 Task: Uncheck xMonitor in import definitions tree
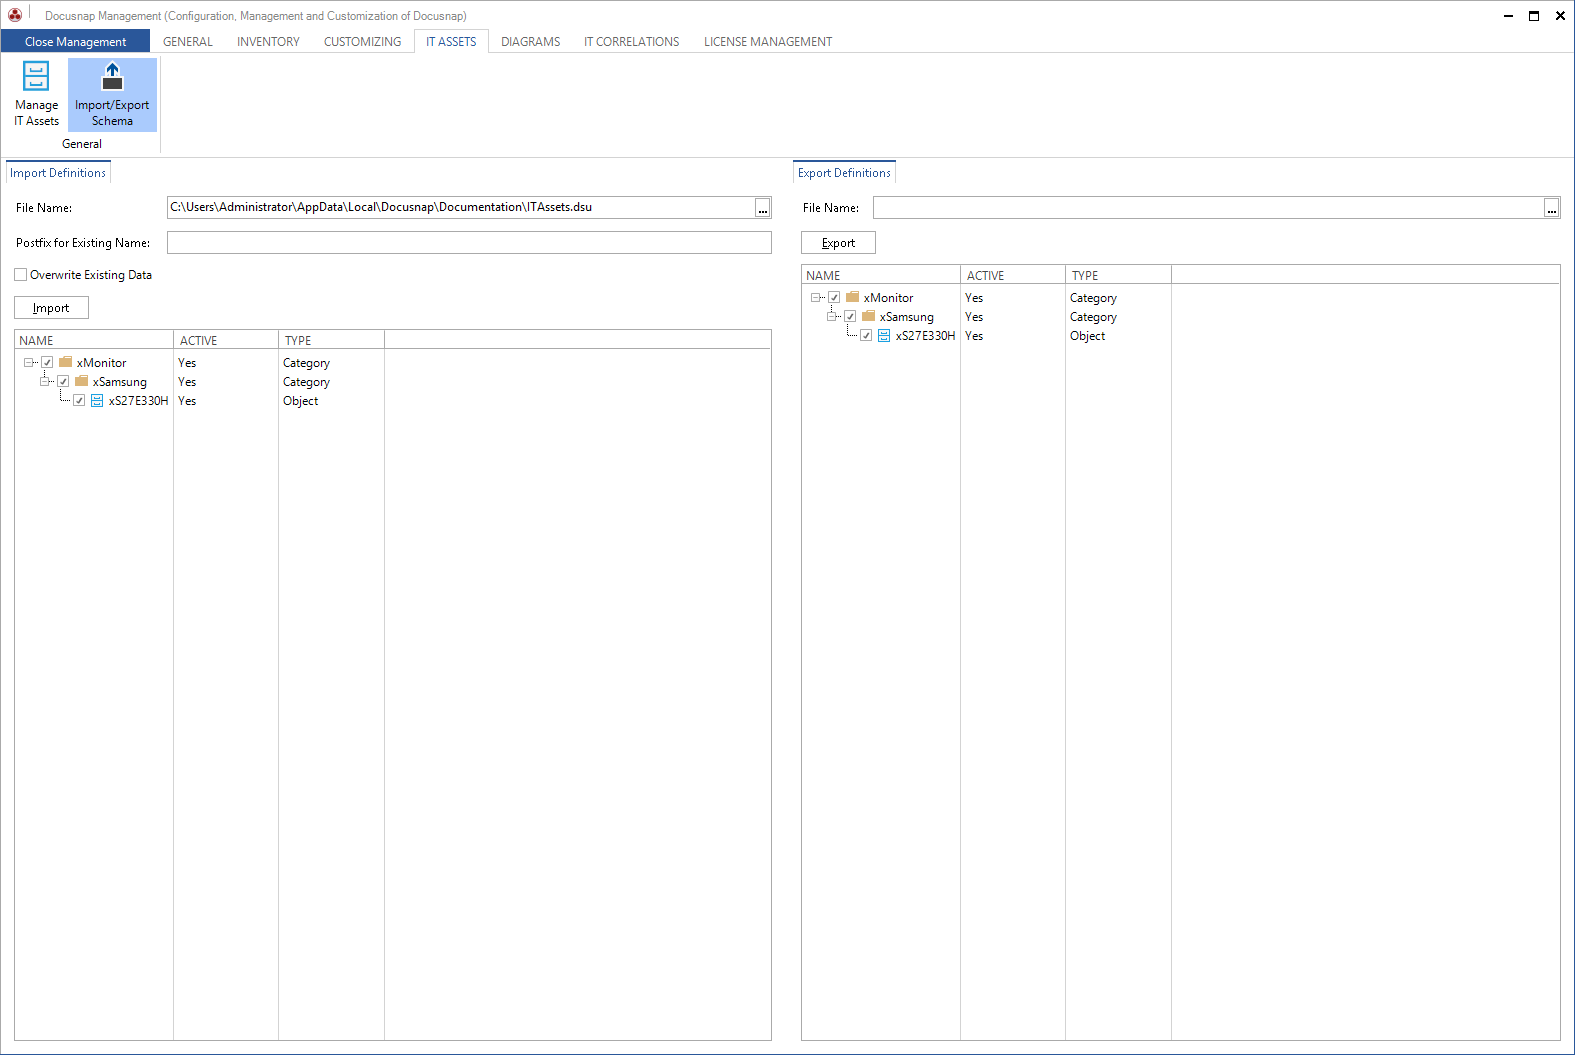pyautogui.click(x=47, y=362)
